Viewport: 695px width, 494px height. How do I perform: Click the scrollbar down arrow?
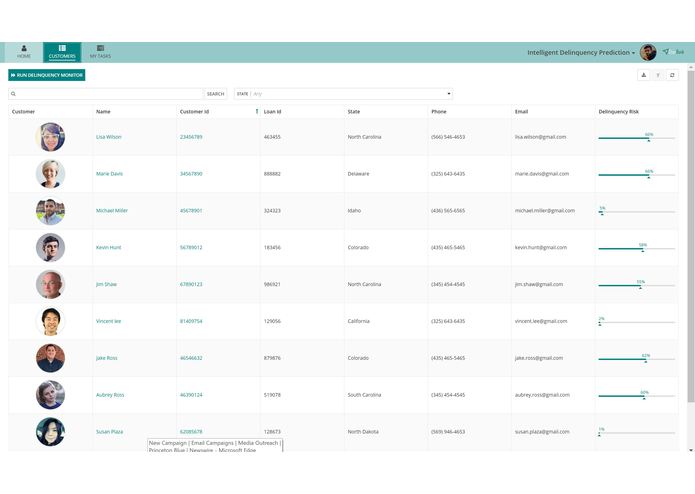[691, 450]
